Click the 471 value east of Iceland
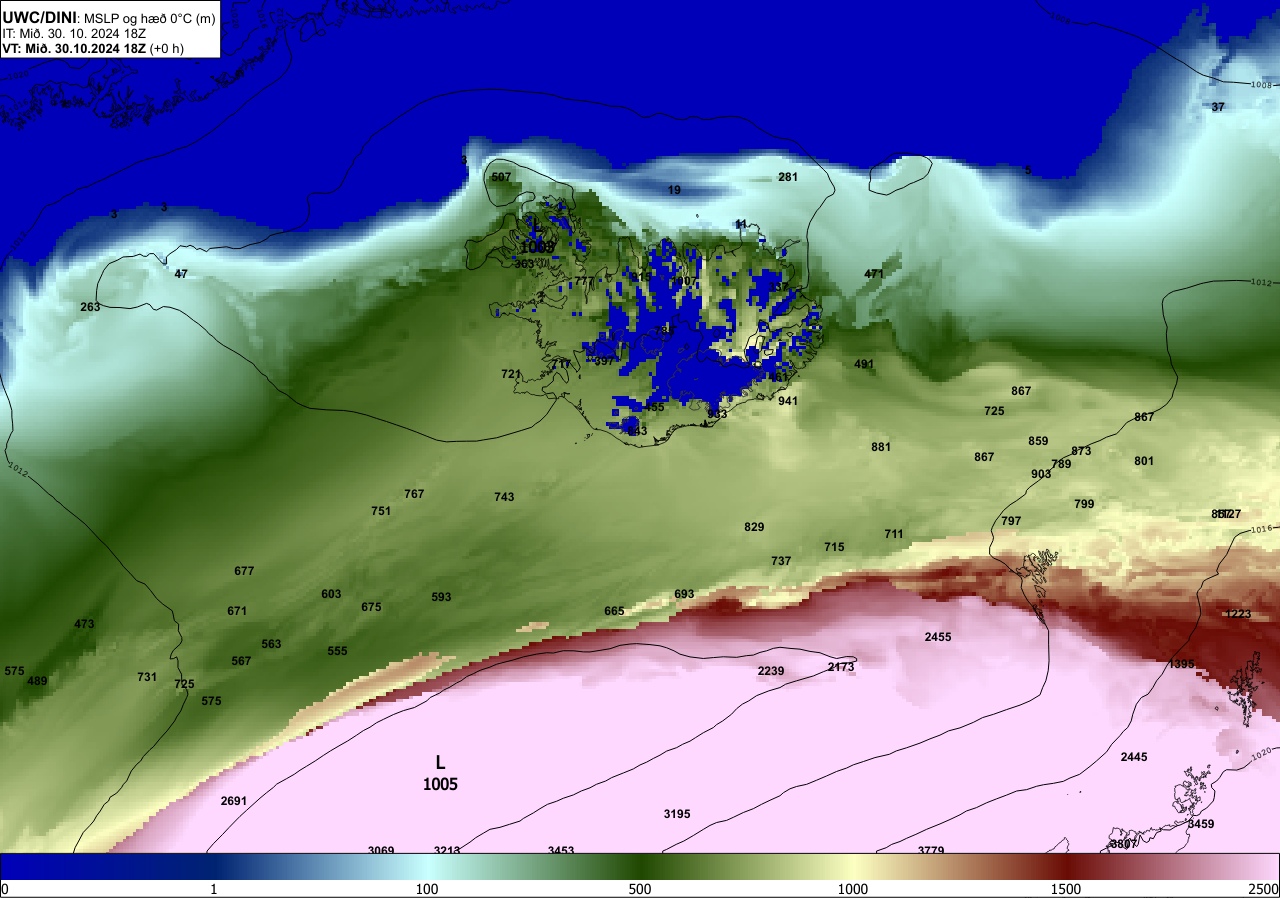Image resolution: width=1280 pixels, height=898 pixels. click(x=874, y=274)
